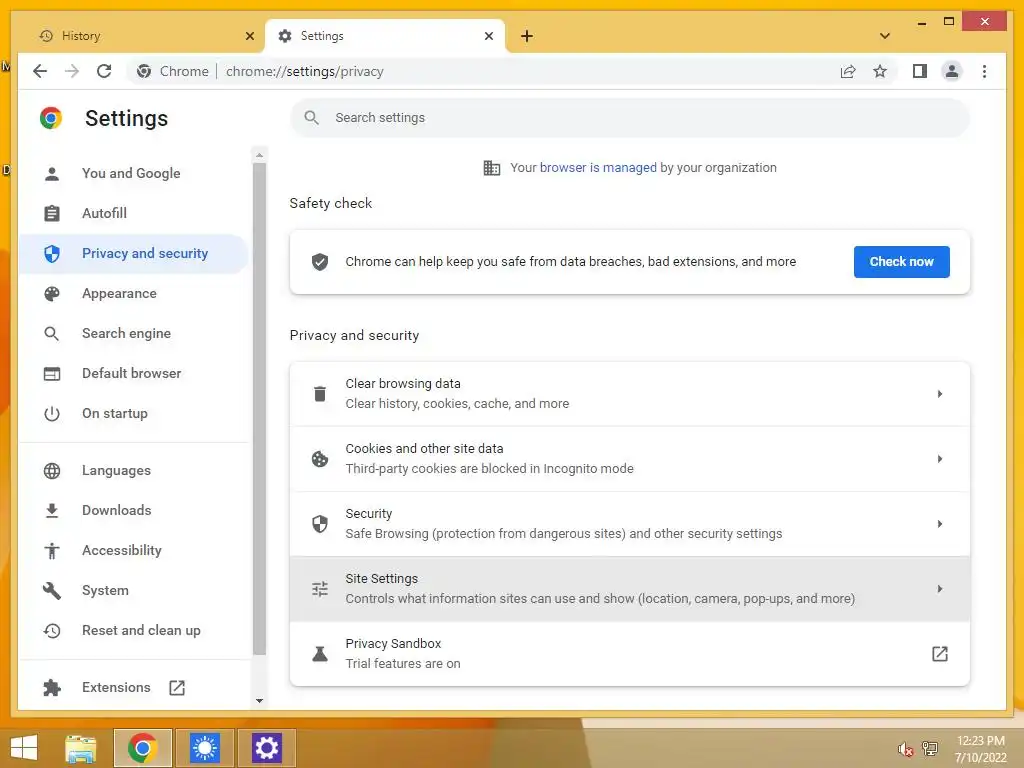The width and height of the screenshot is (1024, 768).
Task: Open Chrome three-dot menu
Action: point(984,71)
